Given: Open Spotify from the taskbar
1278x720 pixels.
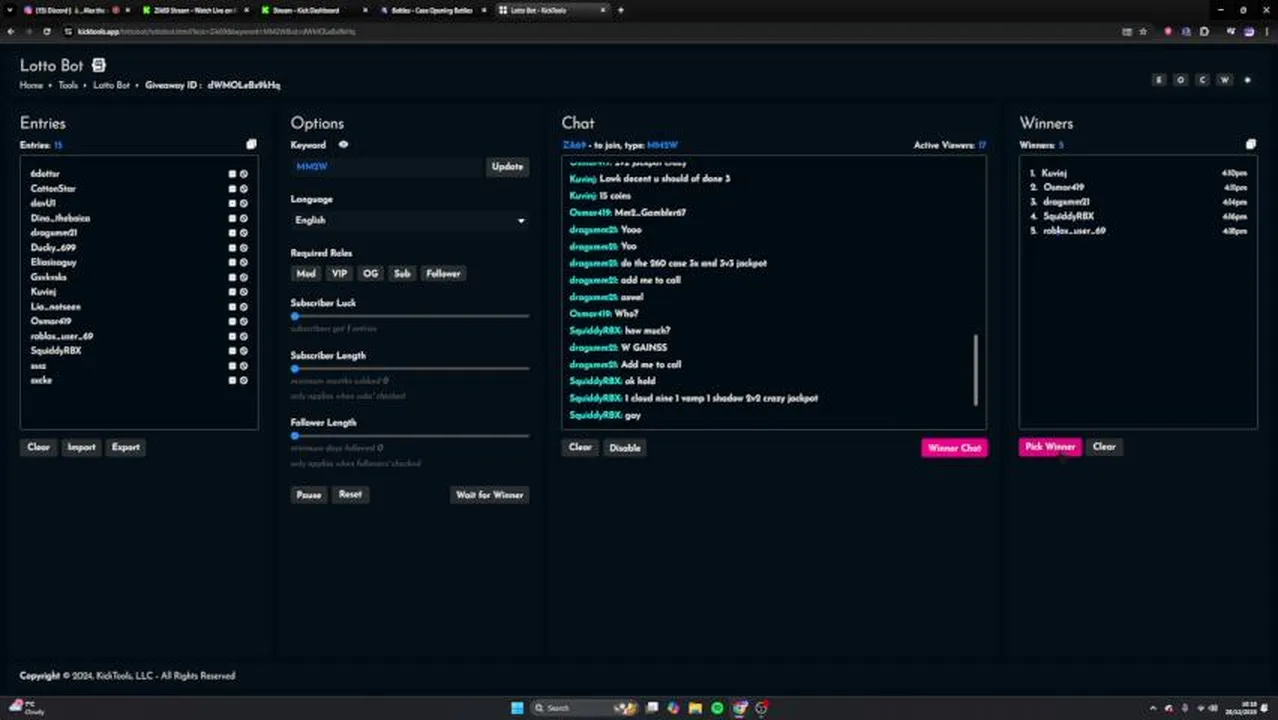Looking at the screenshot, I should pyautogui.click(x=717, y=708).
